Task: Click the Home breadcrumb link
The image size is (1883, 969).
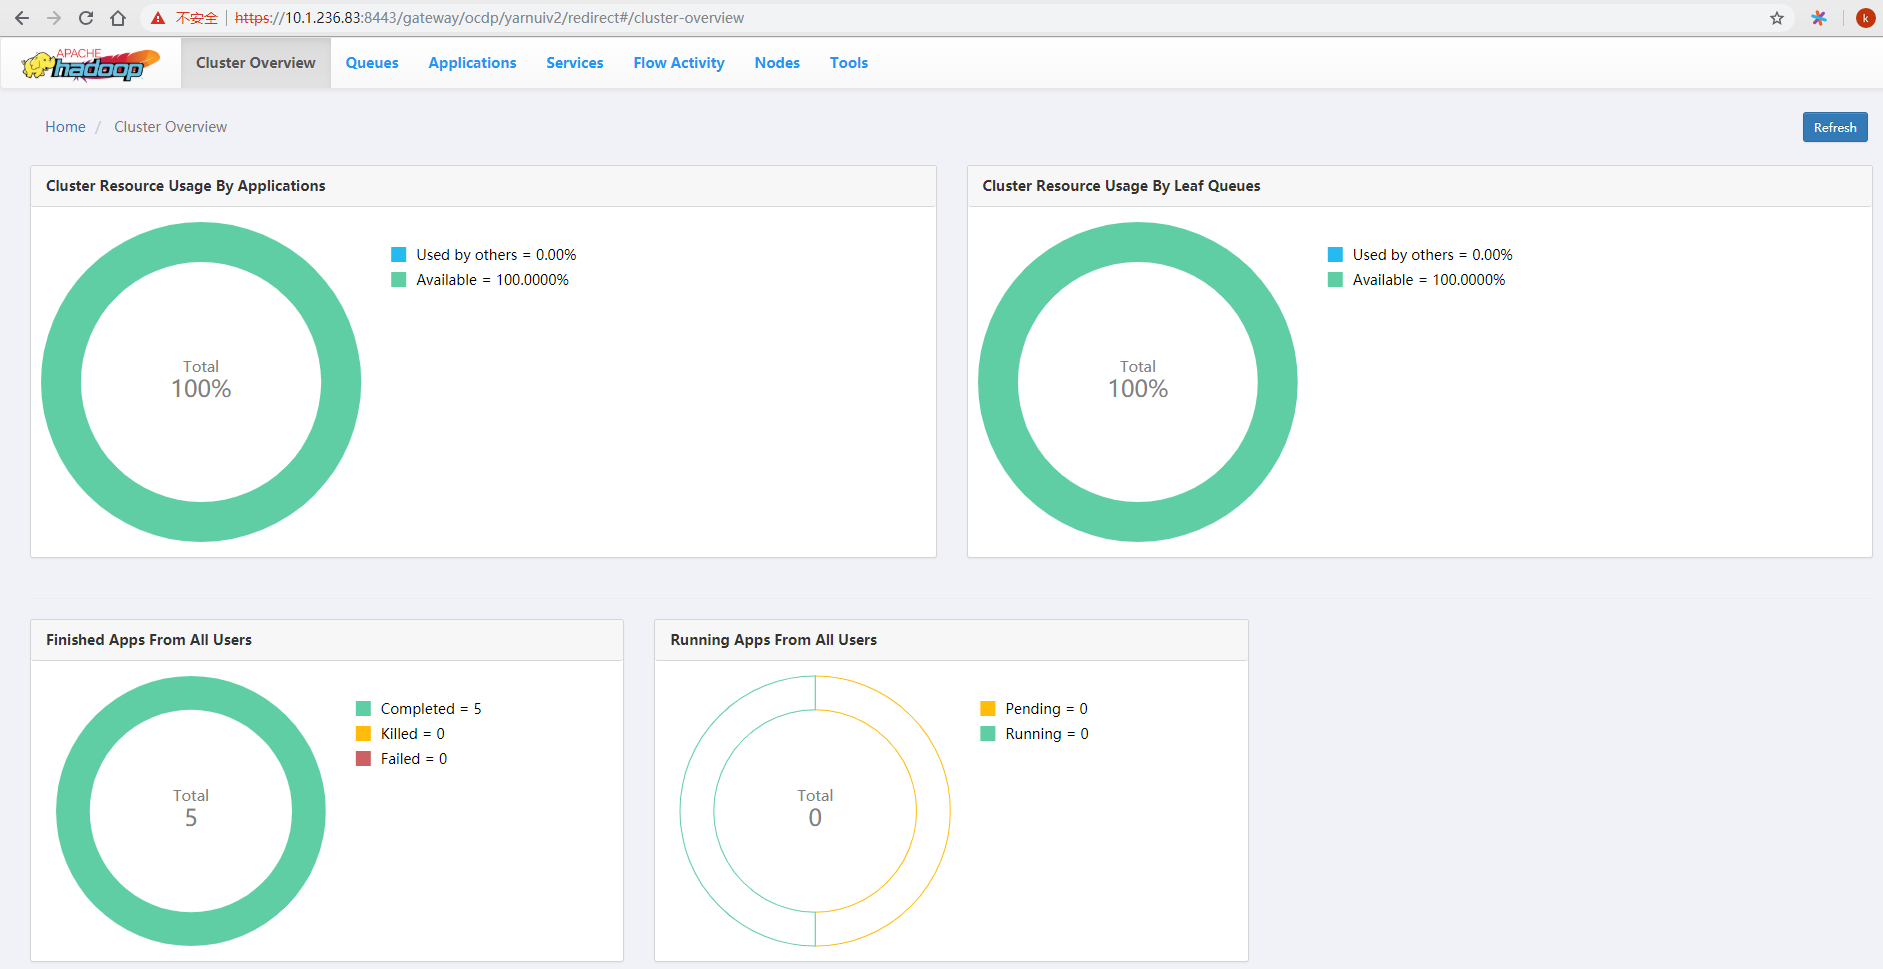Action: pos(65,127)
